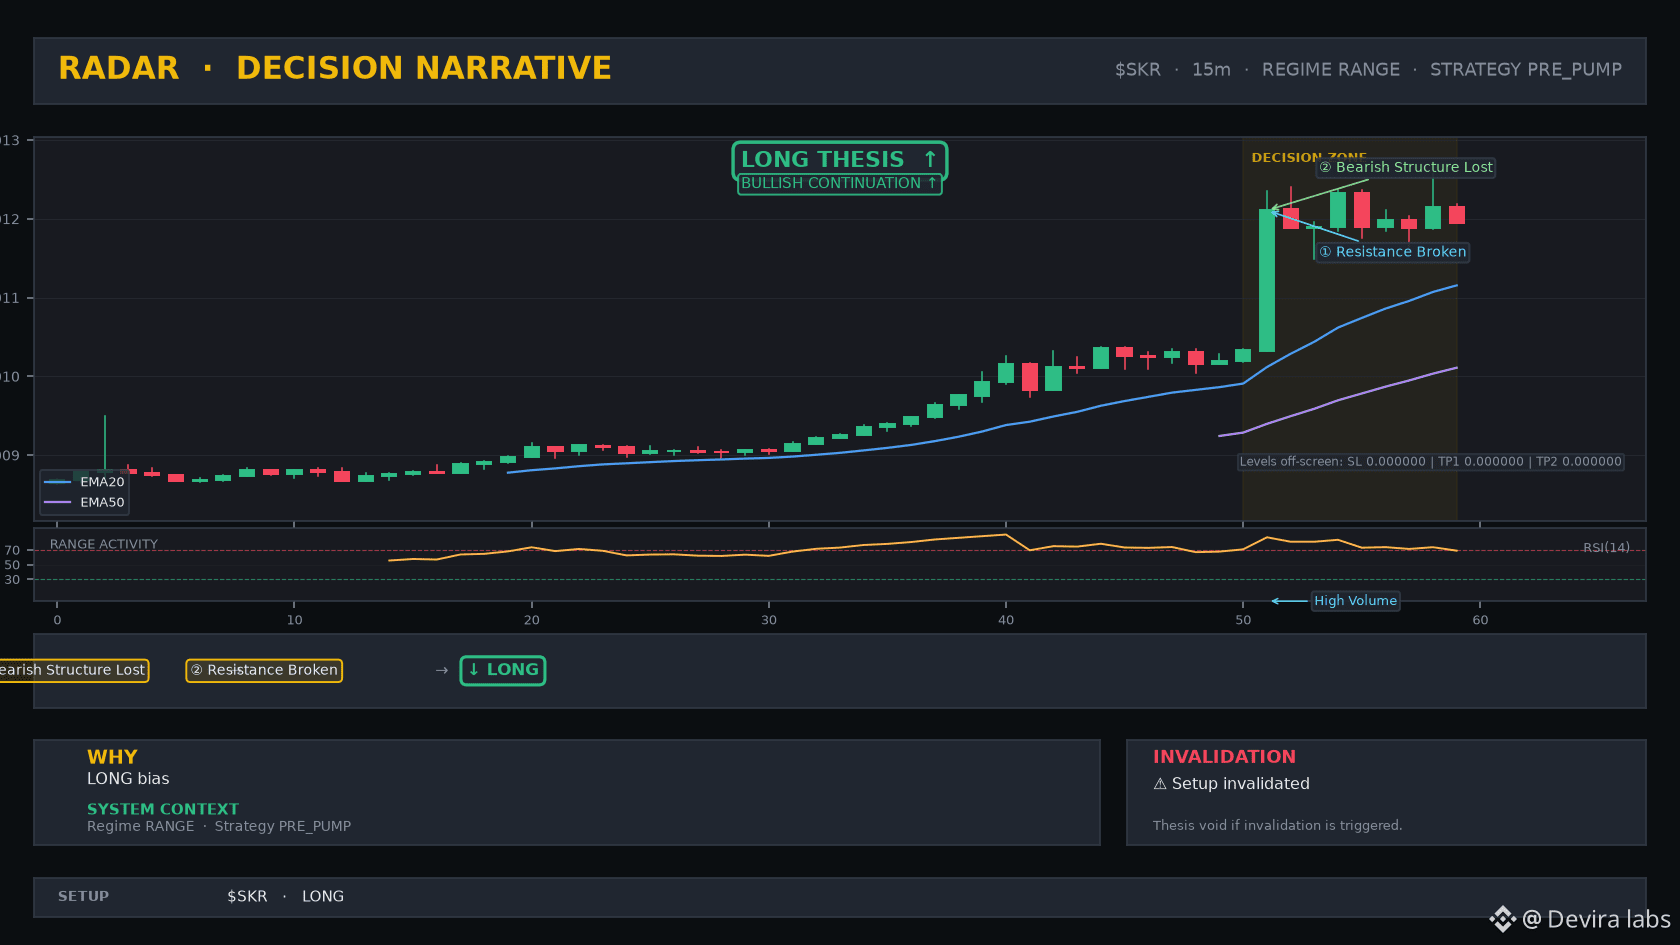
Task: Click the x-axis tick labeled 60
Action: pos(1480,620)
